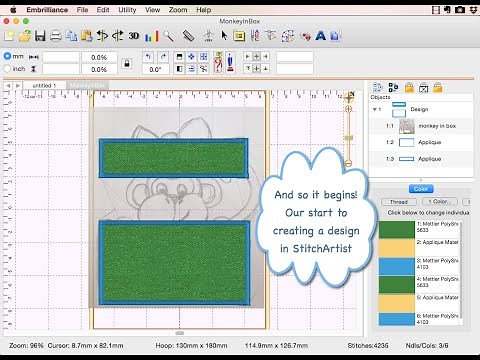Select the 1:2 Applique object

point(421,142)
